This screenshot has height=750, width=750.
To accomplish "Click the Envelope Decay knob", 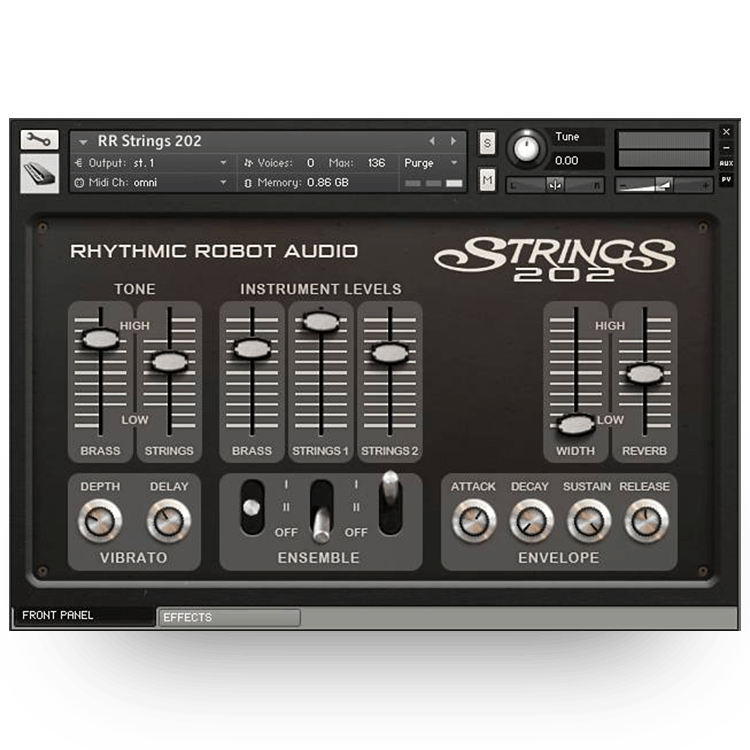I will (x=531, y=520).
